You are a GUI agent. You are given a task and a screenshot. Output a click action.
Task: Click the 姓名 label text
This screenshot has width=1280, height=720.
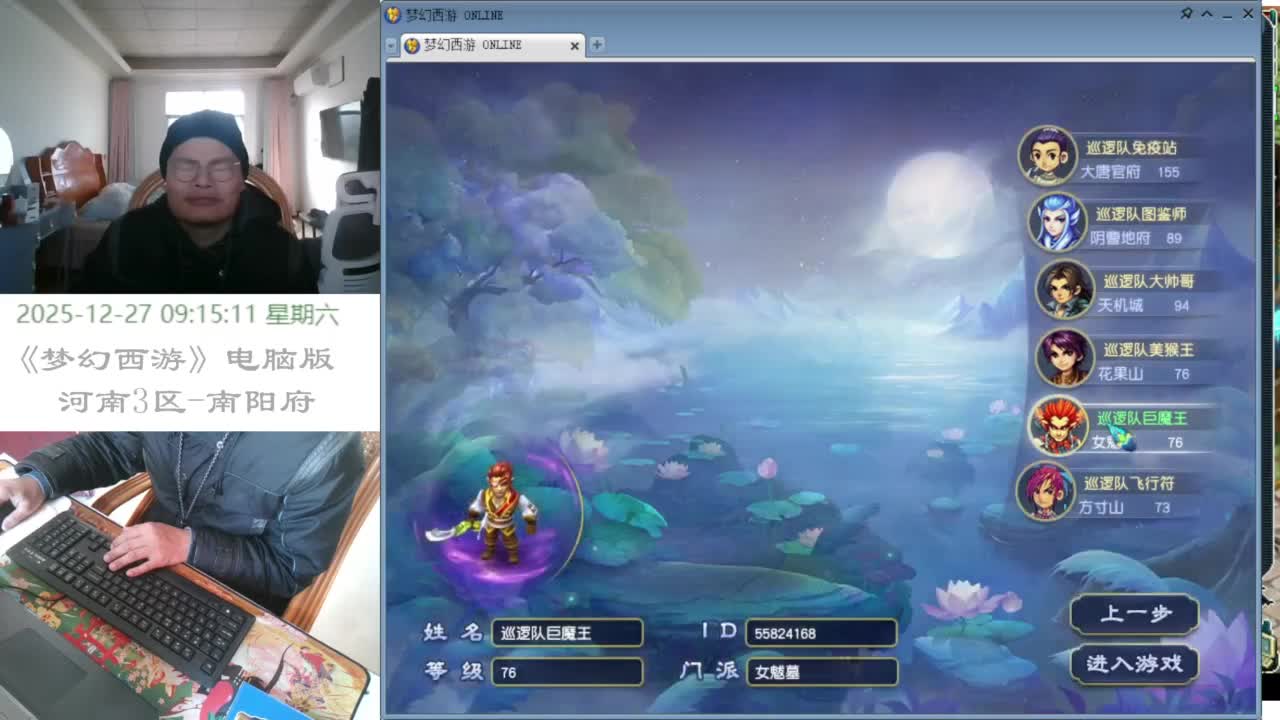(453, 632)
